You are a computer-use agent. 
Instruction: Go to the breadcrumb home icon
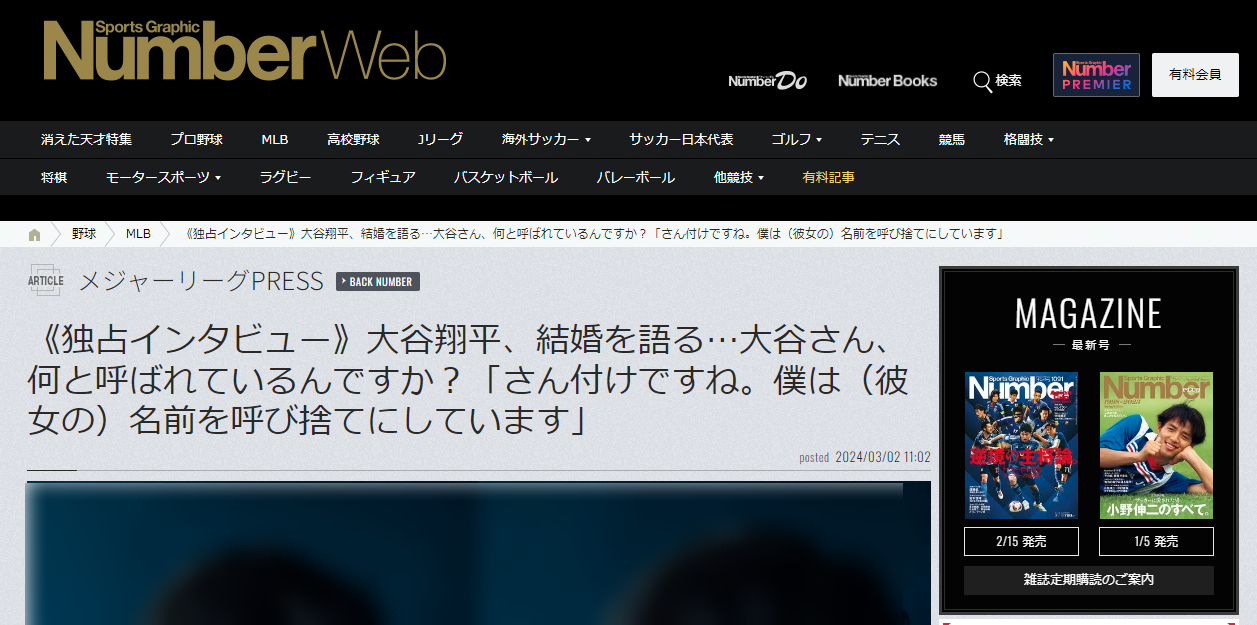(x=35, y=234)
